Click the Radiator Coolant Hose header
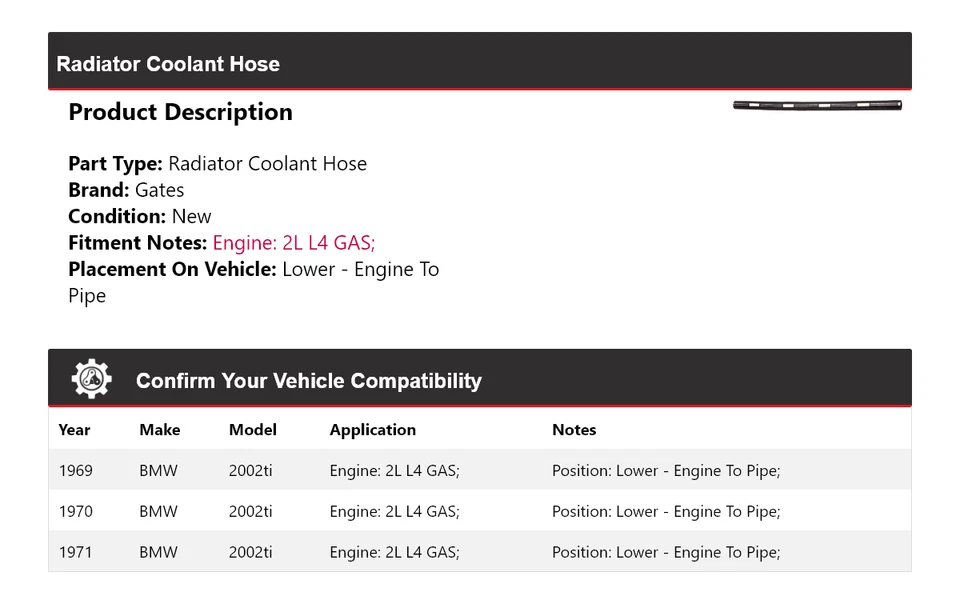The image size is (960, 604). [x=168, y=64]
